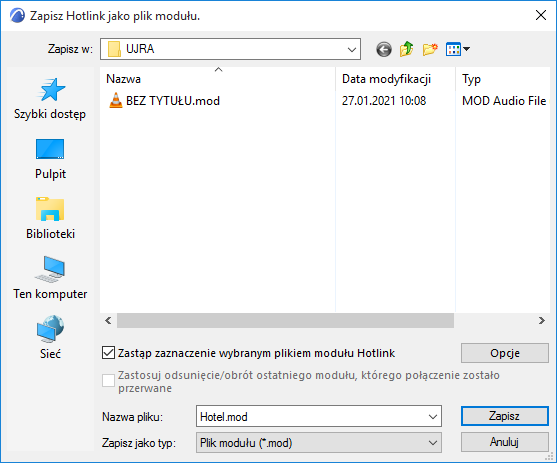This screenshot has height=463, width=557.
Task: Go up one folder level
Action: (x=406, y=49)
